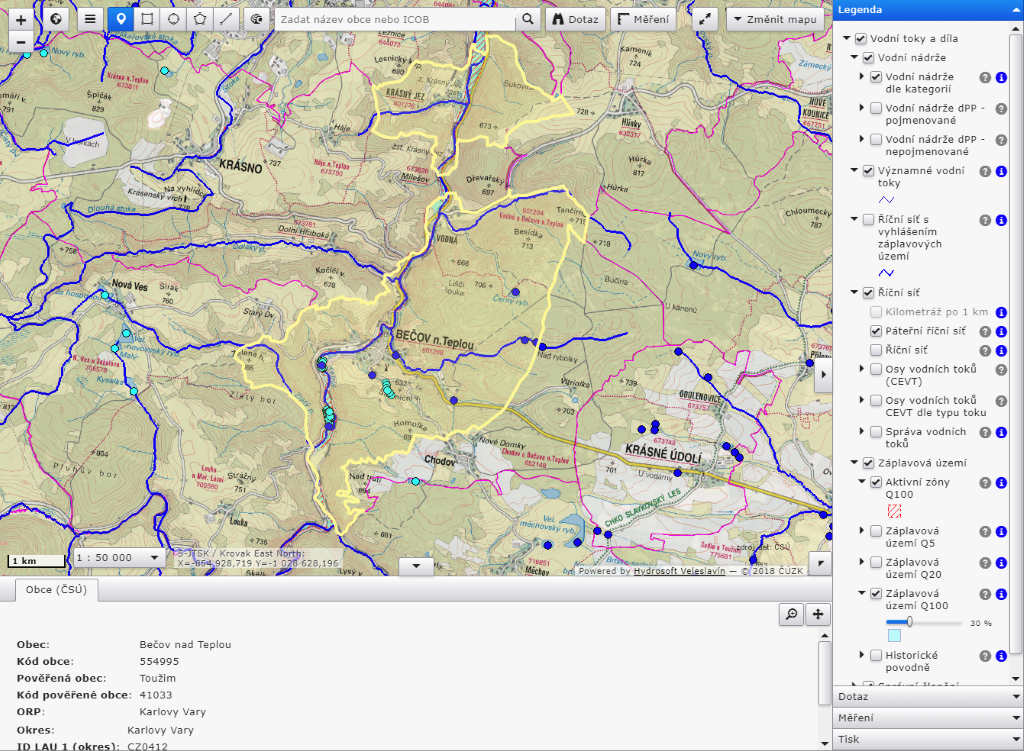1024x751 pixels.
Task: Enable Vodní nádrže dPP - pojmenované layer
Action: click(x=876, y=108)
